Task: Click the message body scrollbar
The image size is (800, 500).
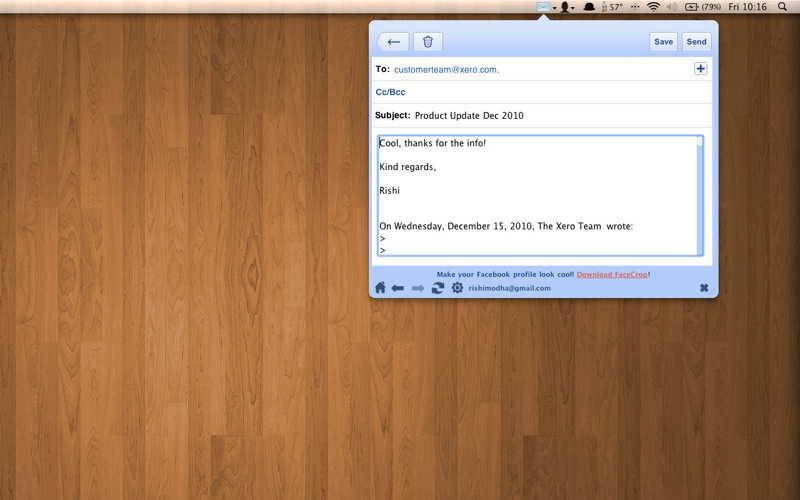Action: point(699,195)
